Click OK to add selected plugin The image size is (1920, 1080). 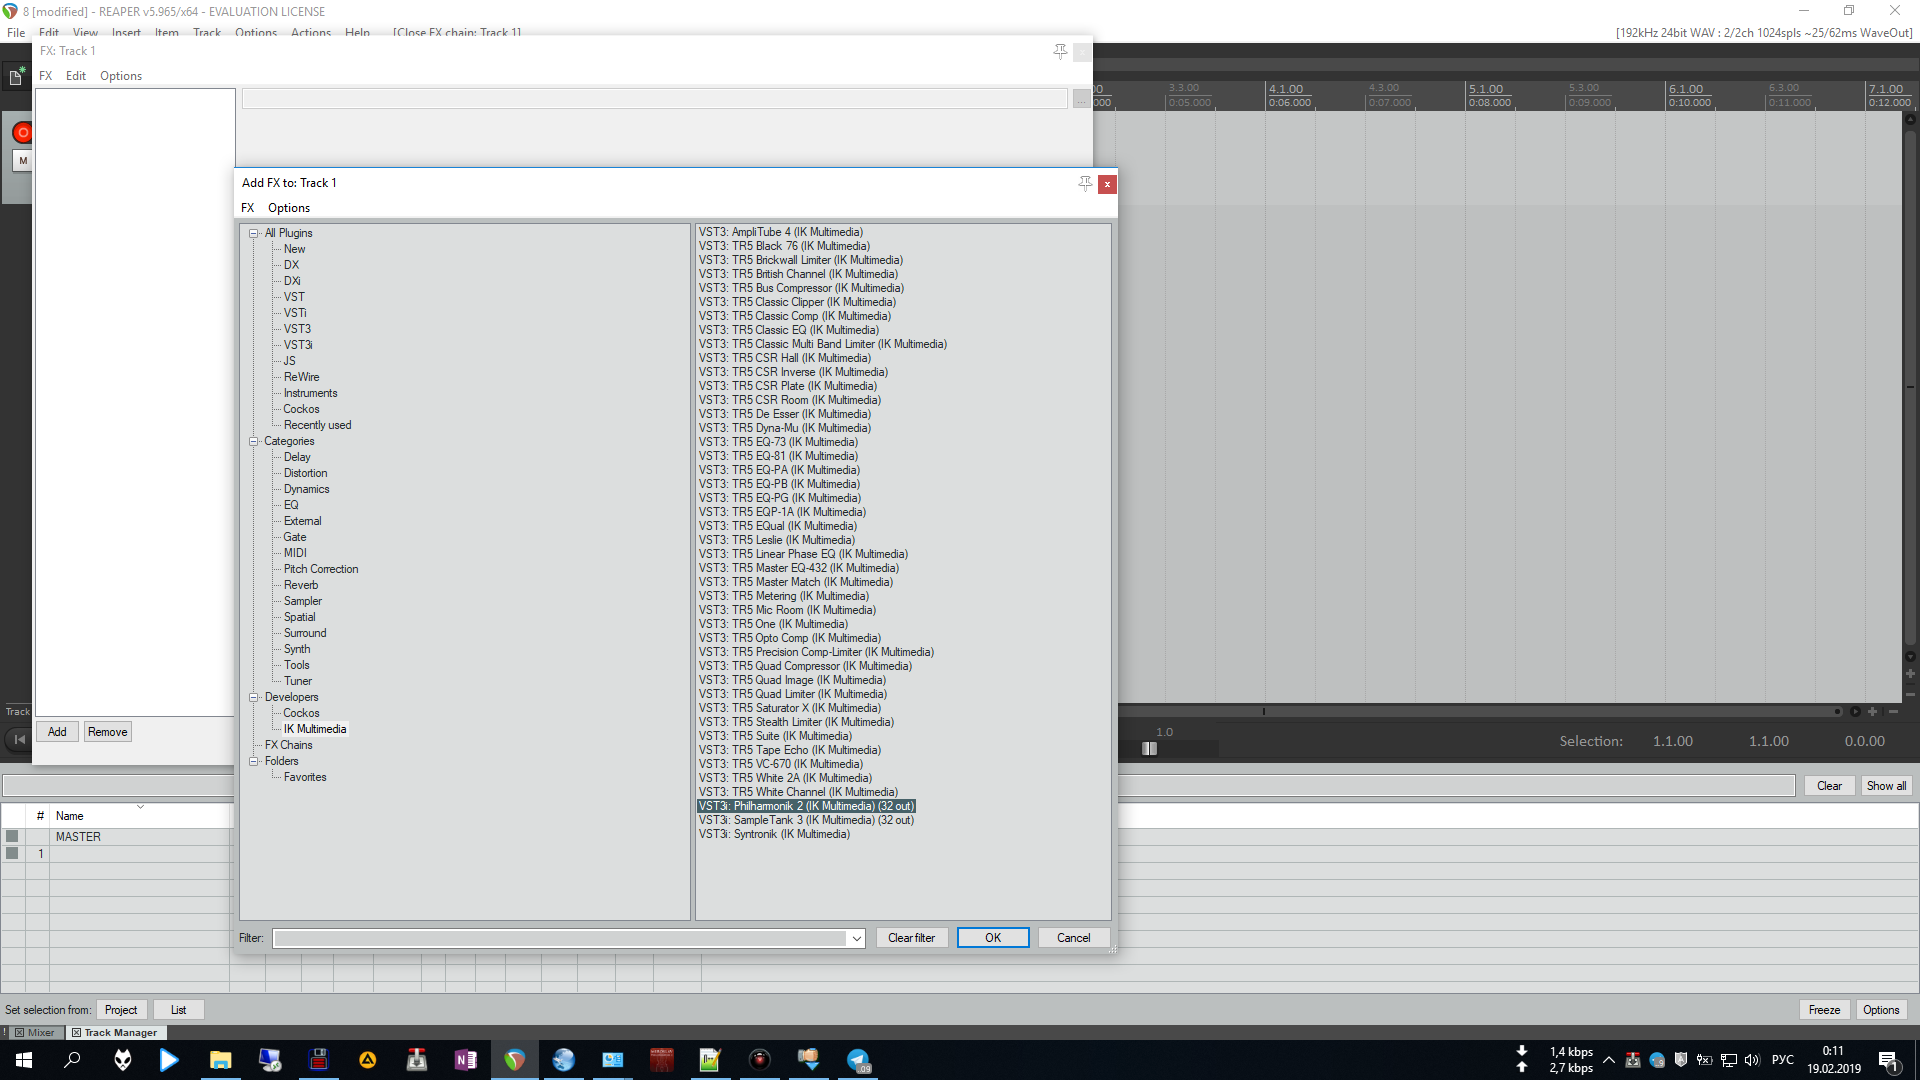[992, 938]
